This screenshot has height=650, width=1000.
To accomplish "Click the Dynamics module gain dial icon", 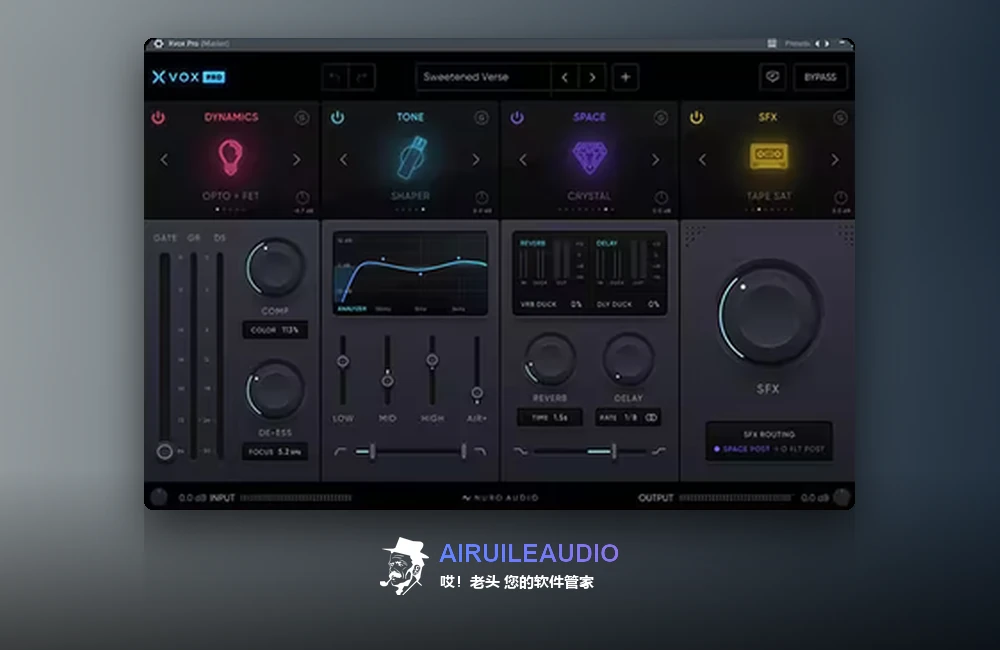I will [302, 197].
